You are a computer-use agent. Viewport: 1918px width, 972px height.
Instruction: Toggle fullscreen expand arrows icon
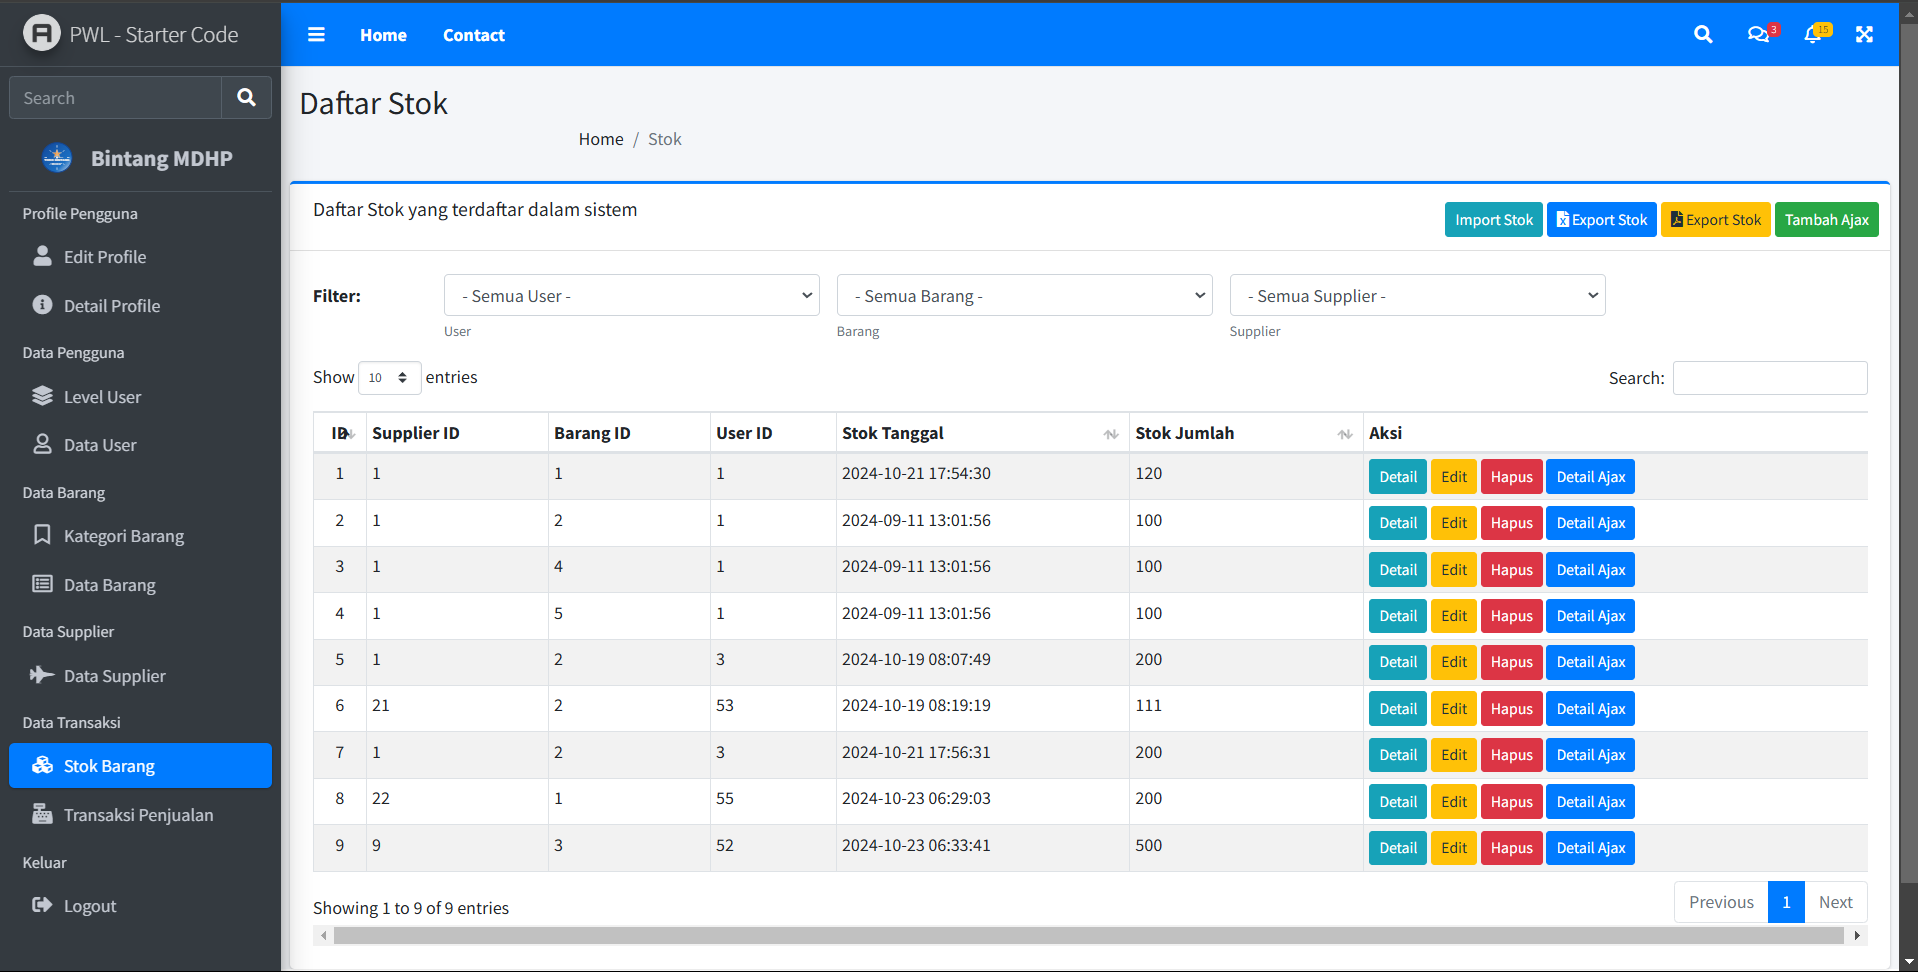[1864, 35]
